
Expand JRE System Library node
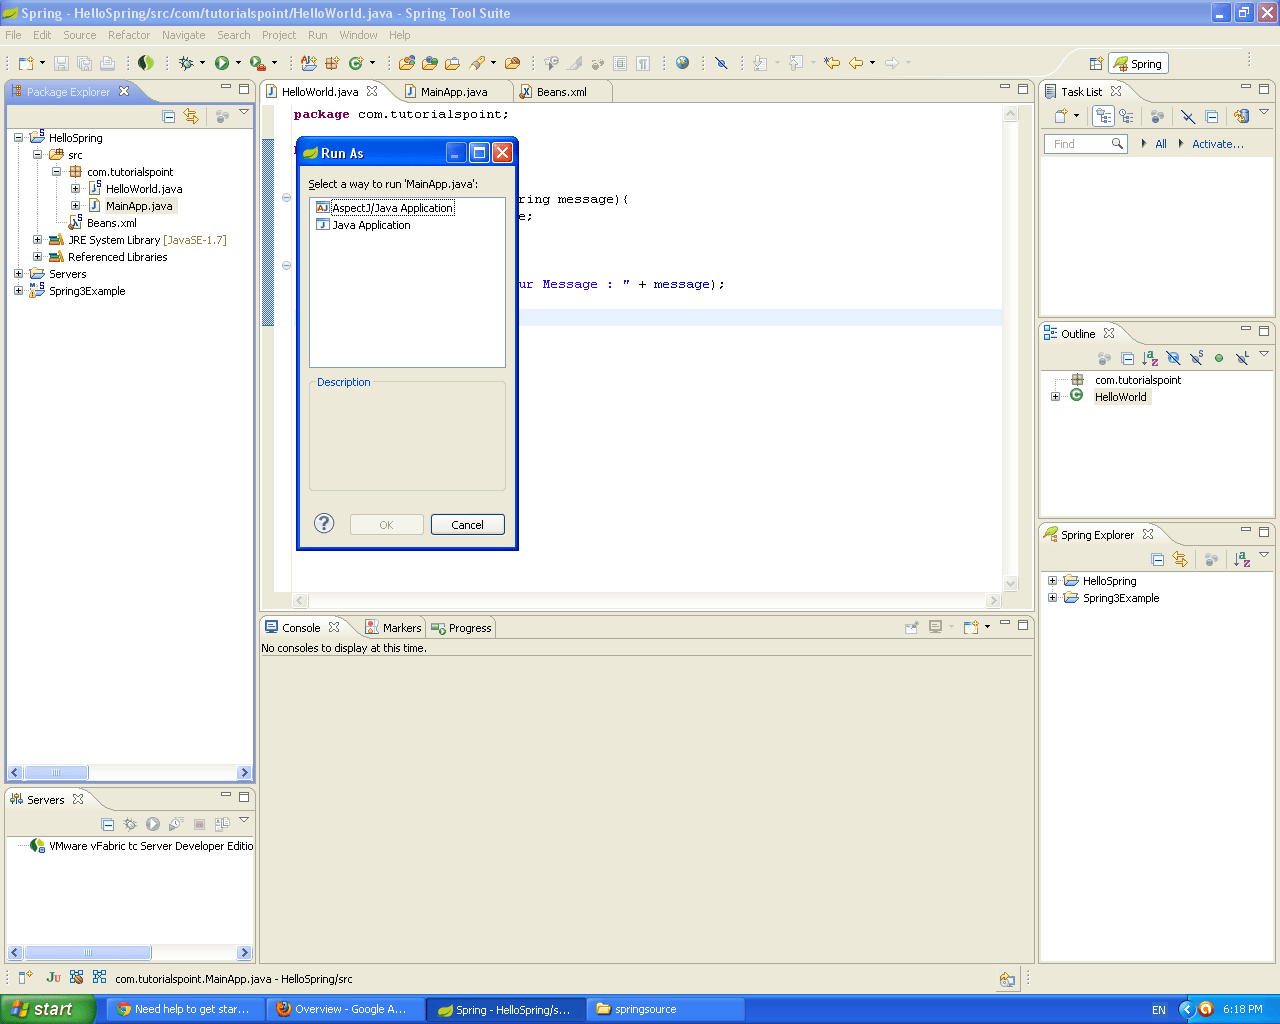[37, 240]
